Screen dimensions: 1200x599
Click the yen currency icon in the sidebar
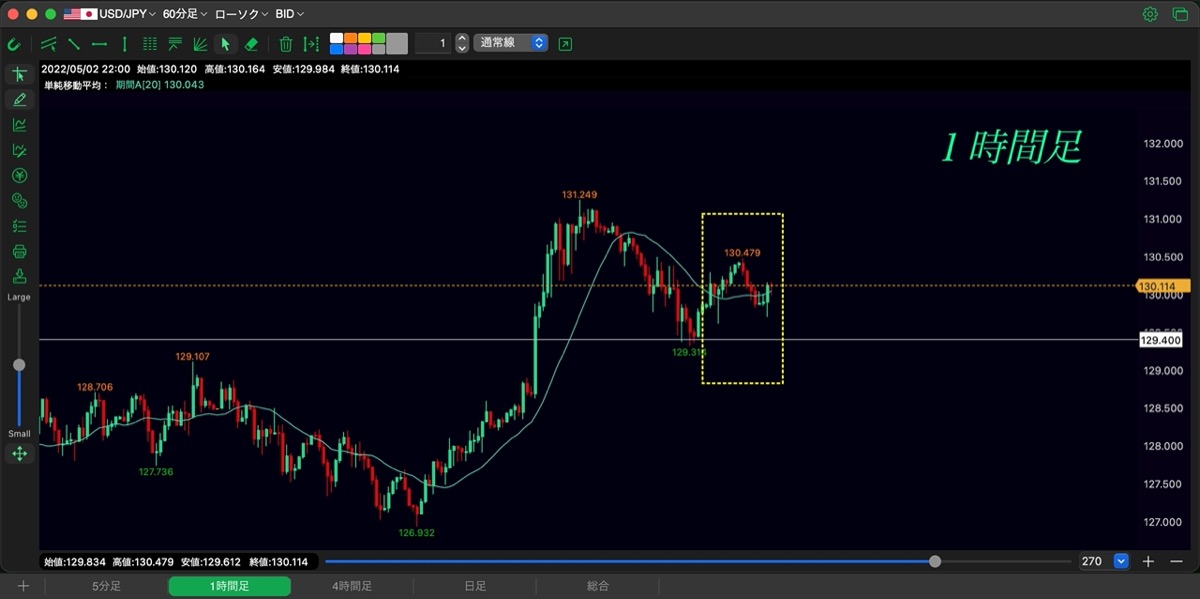[19, 176]
